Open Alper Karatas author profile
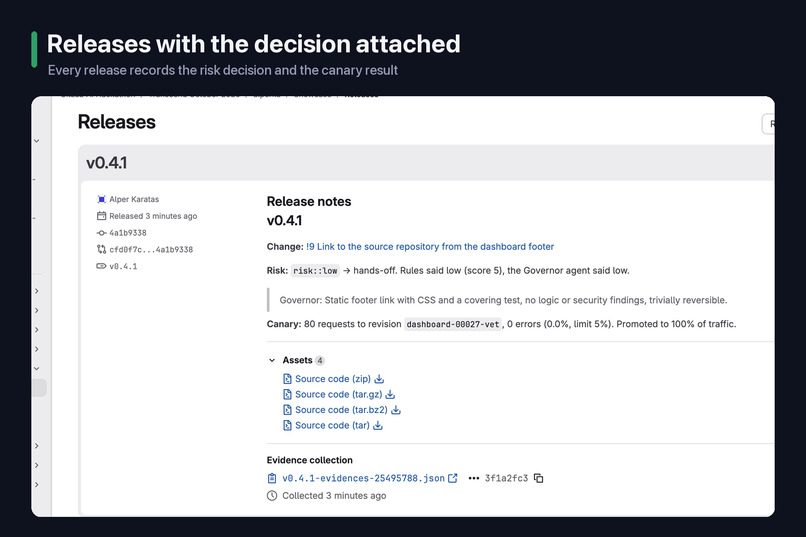This screenshot has width=806, height=537. coord(134,199)
